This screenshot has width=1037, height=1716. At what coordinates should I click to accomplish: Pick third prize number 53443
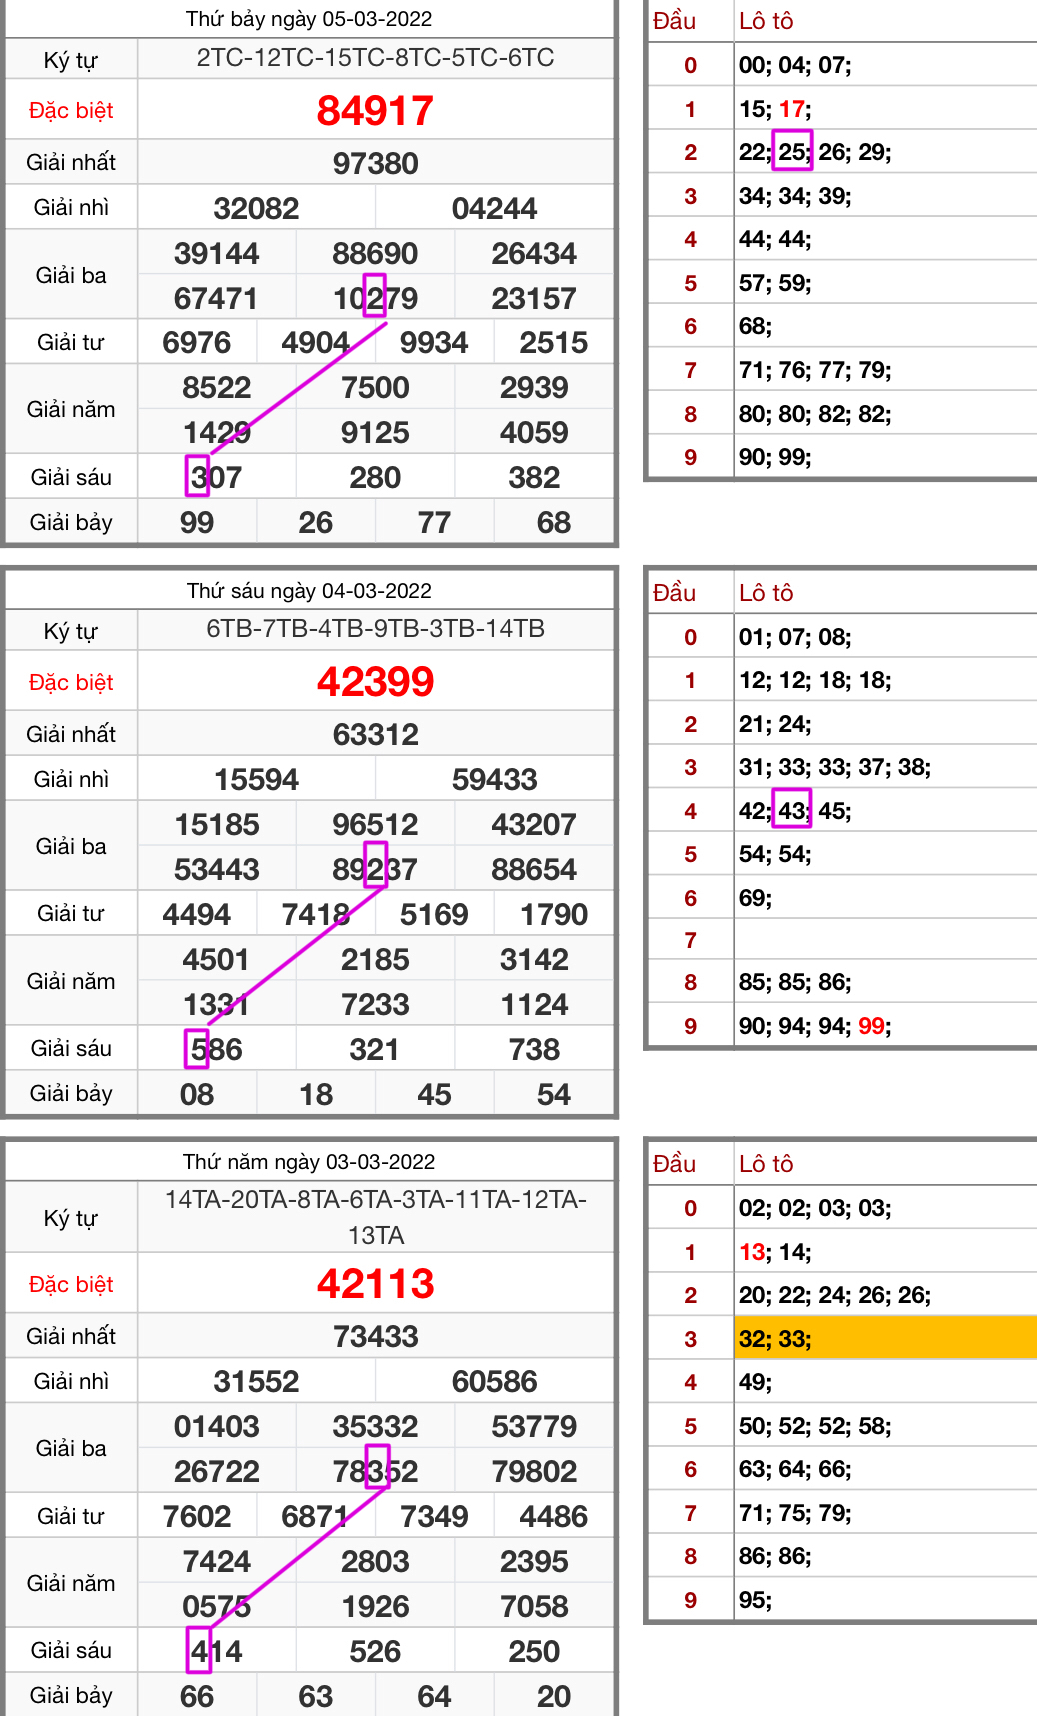(x=216, y=869)
